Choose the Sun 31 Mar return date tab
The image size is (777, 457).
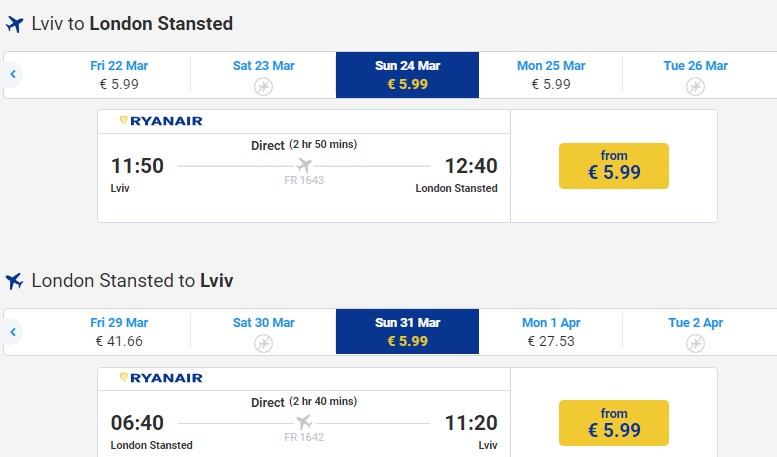pos(407,332)
